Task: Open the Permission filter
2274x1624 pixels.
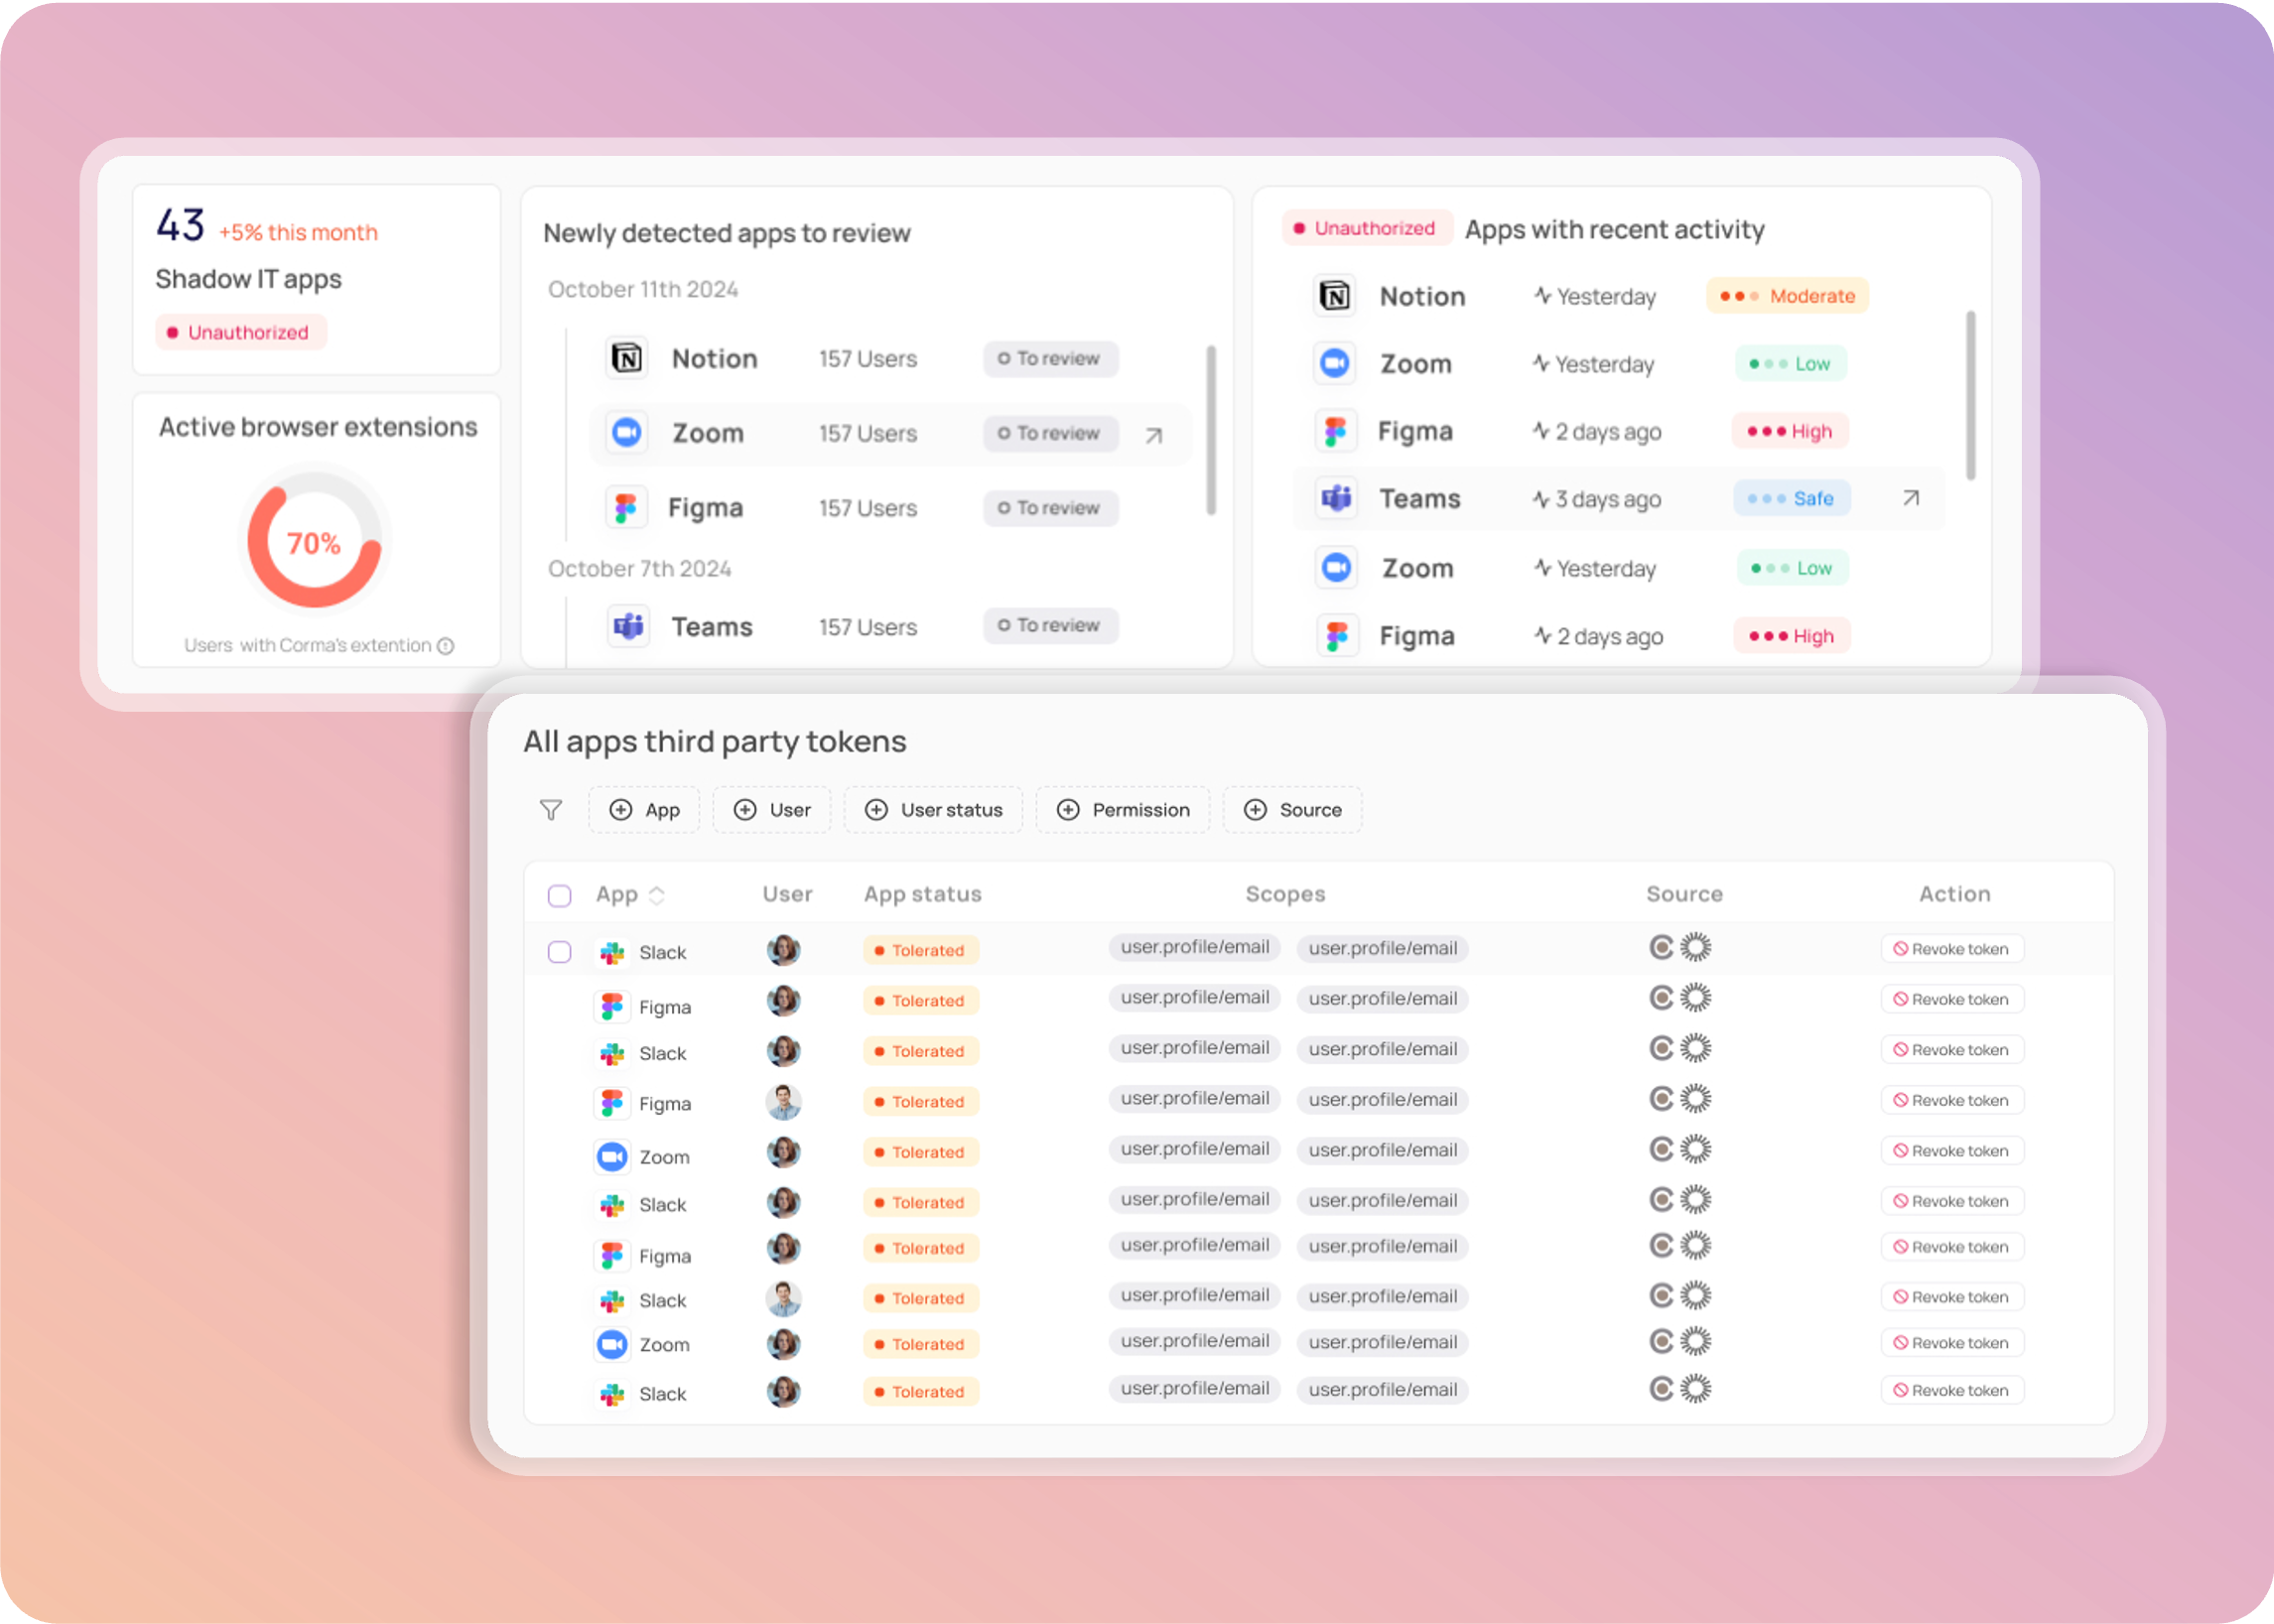Action: tap(1122, 809)
